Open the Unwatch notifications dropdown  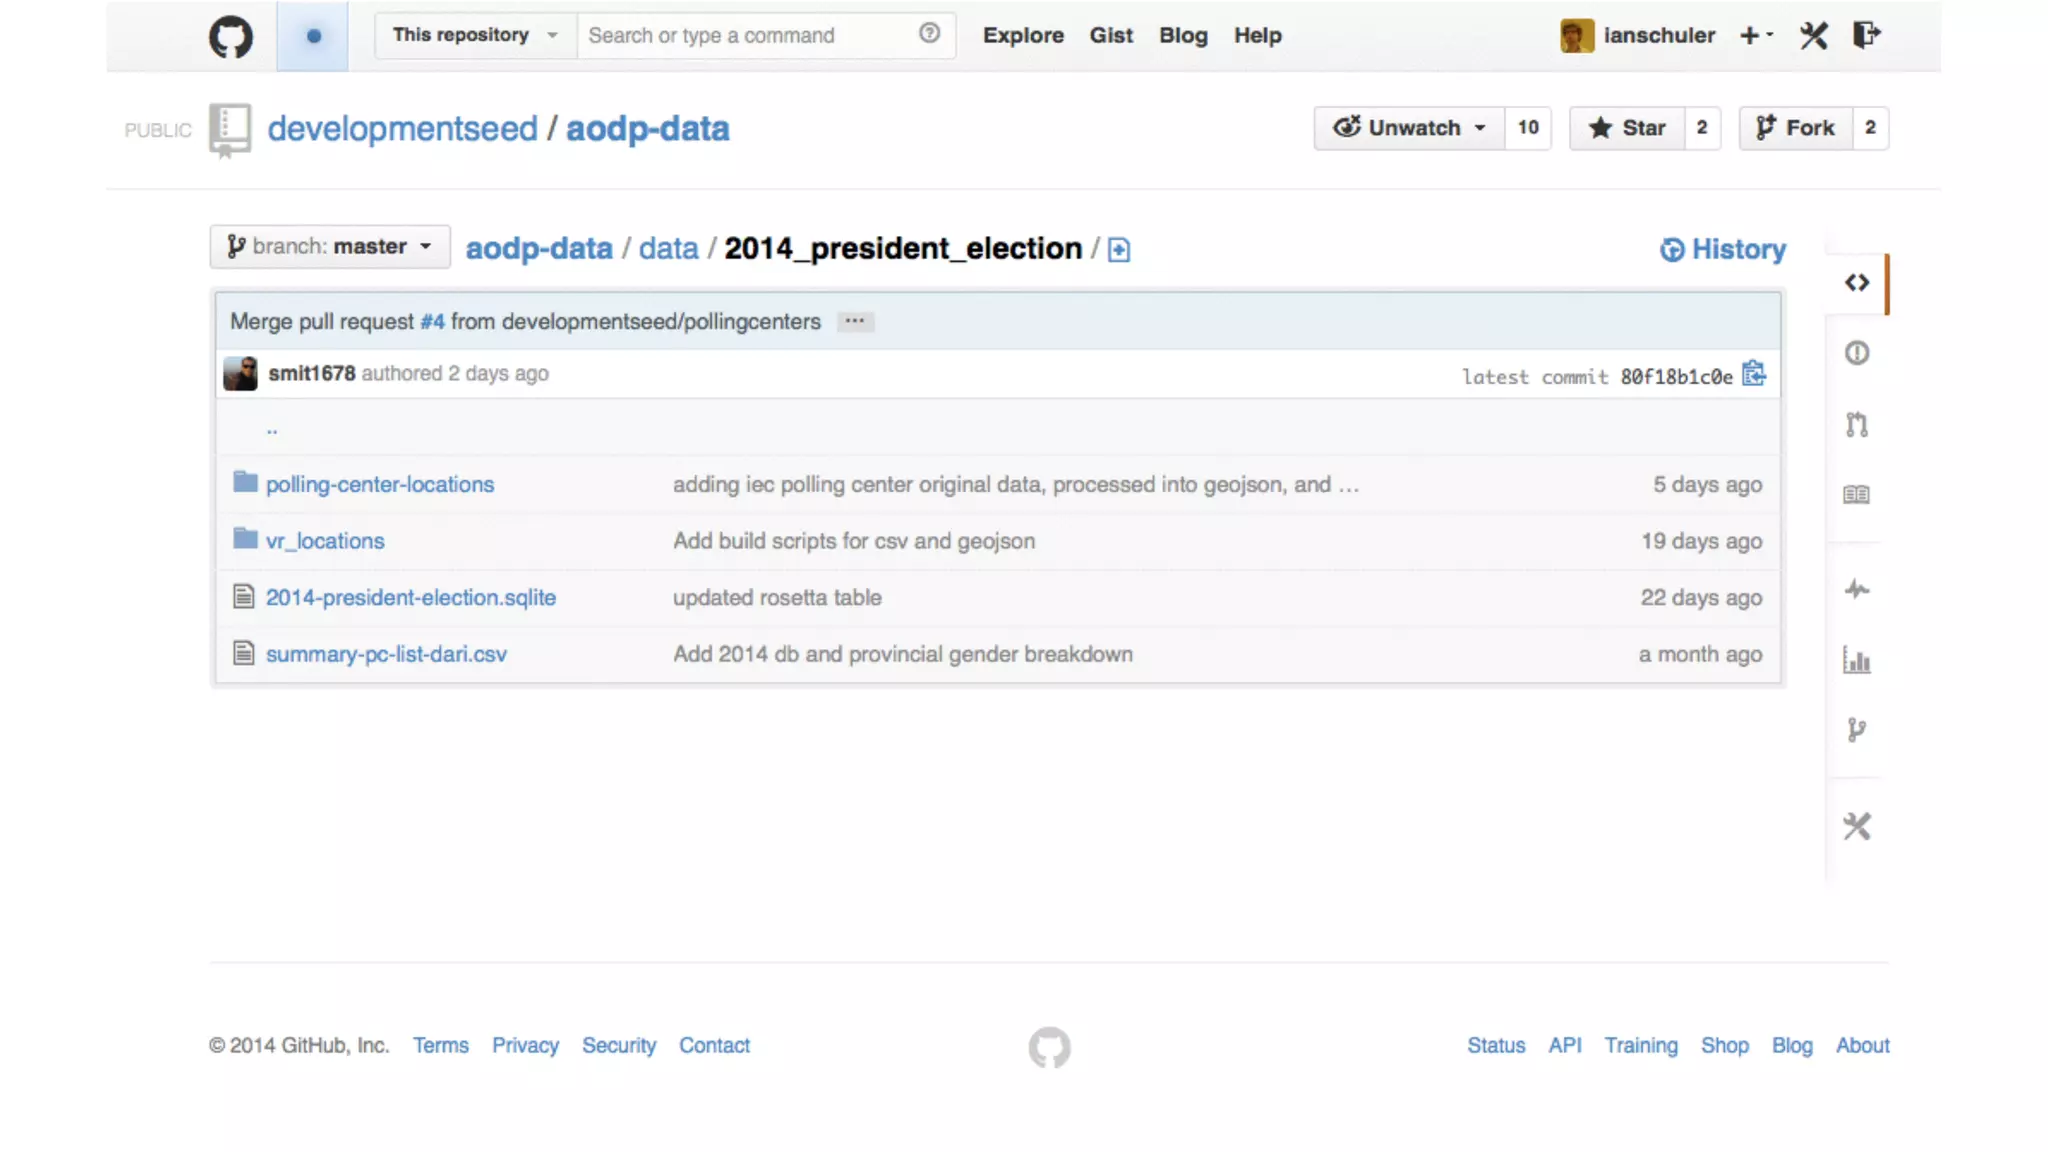(1410, 128)
